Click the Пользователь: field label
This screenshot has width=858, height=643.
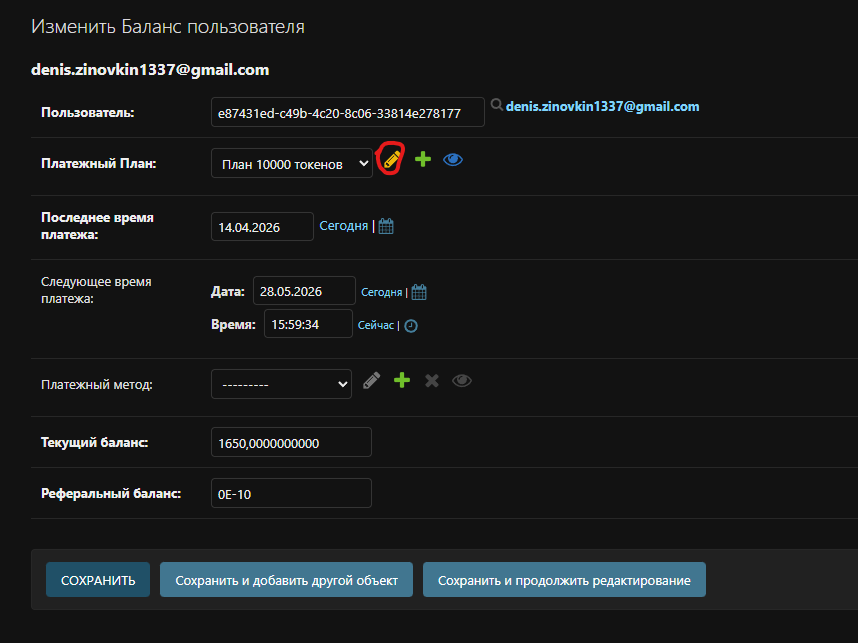click(x=88, y=112)
